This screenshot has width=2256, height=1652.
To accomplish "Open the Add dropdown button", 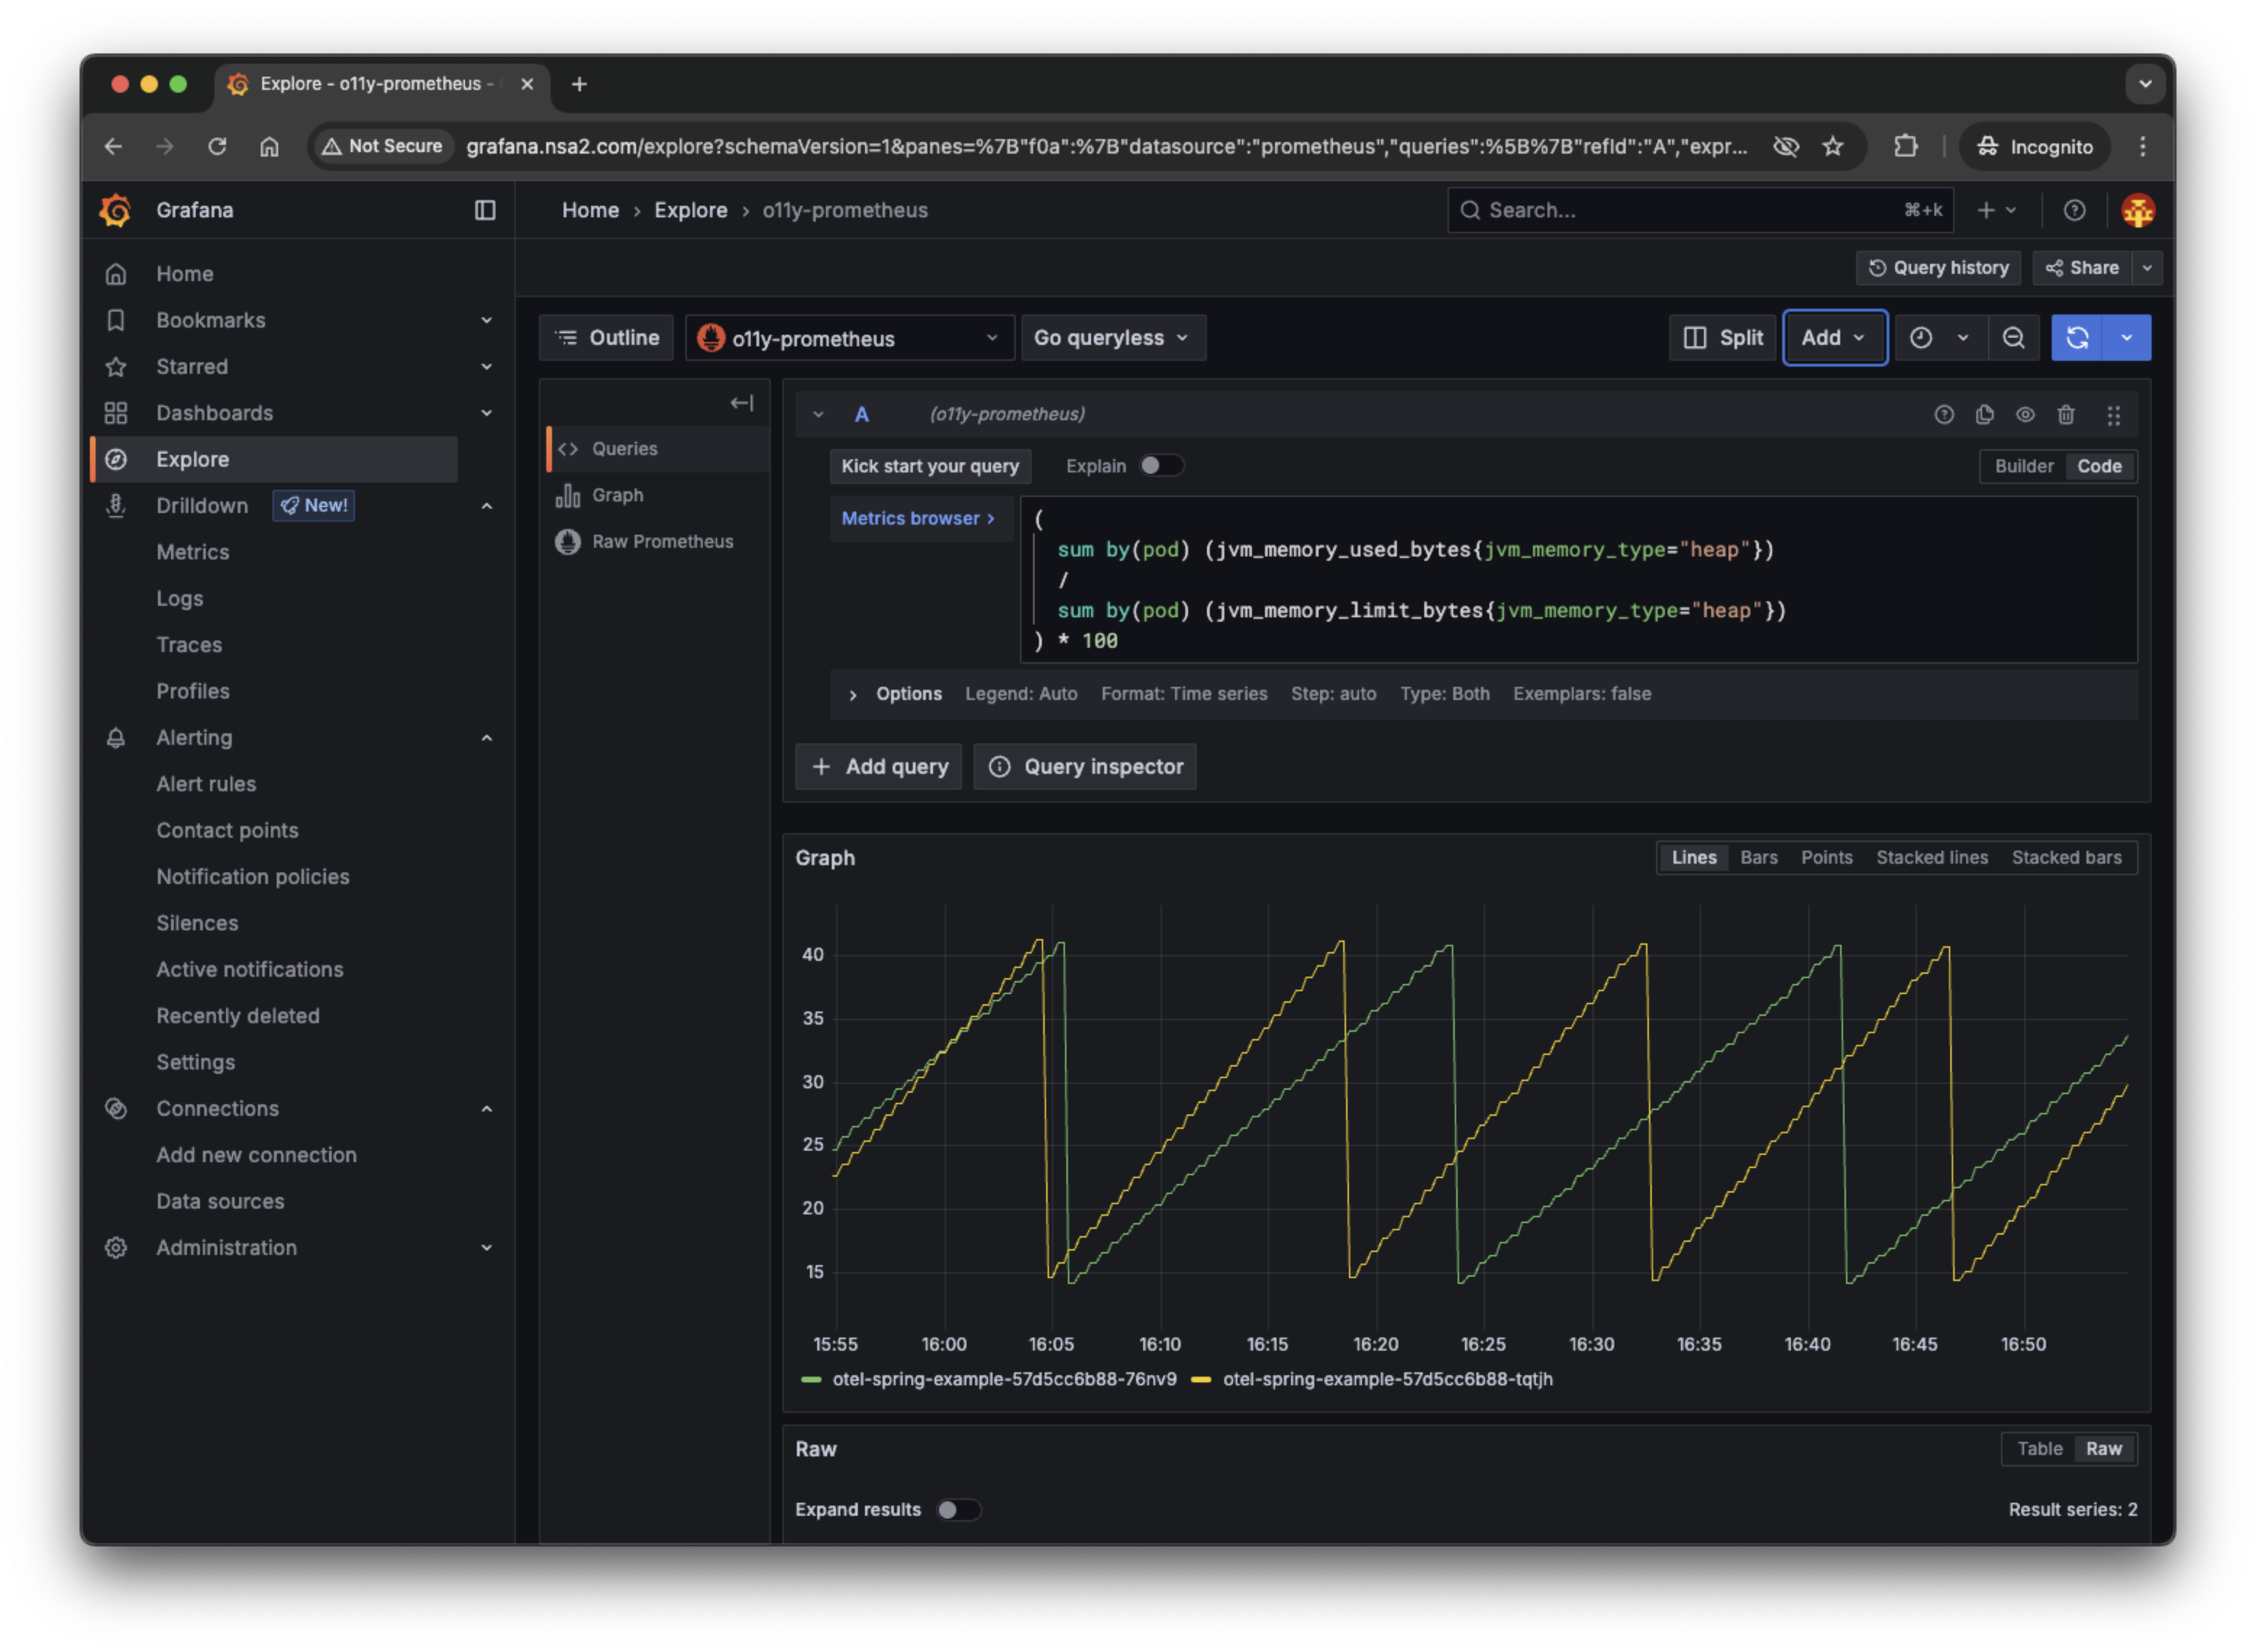I will click(x=1834, y=338).
